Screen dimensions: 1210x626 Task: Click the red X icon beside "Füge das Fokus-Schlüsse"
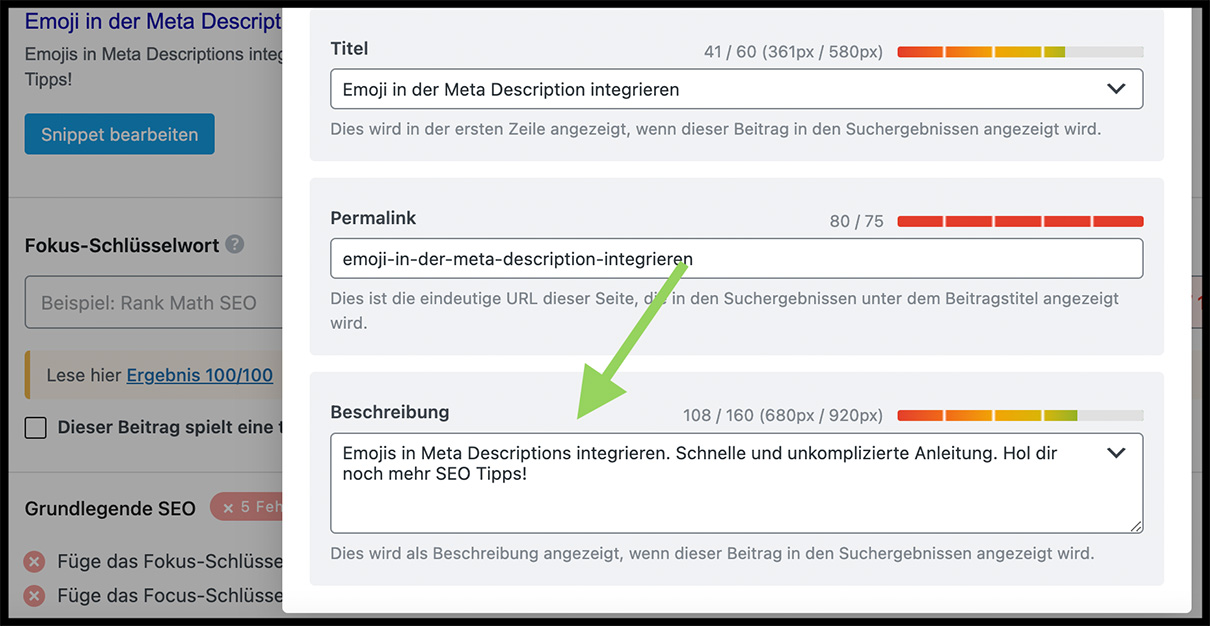(35, 561)
